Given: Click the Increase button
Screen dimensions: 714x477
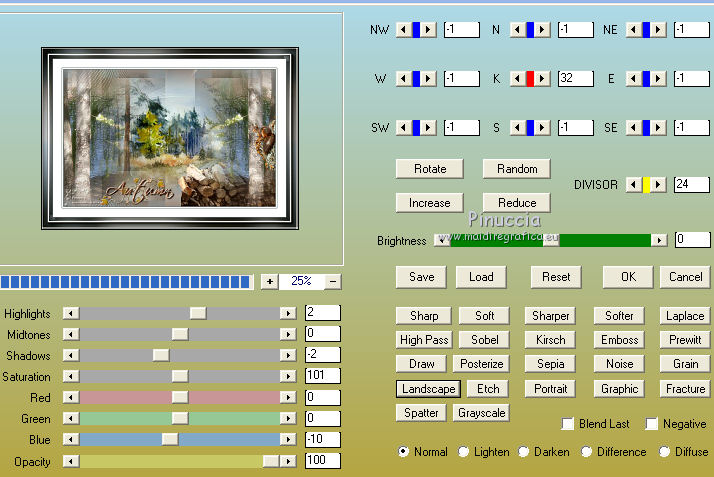Looking at the screenshot, I should (x=430, y=203).
